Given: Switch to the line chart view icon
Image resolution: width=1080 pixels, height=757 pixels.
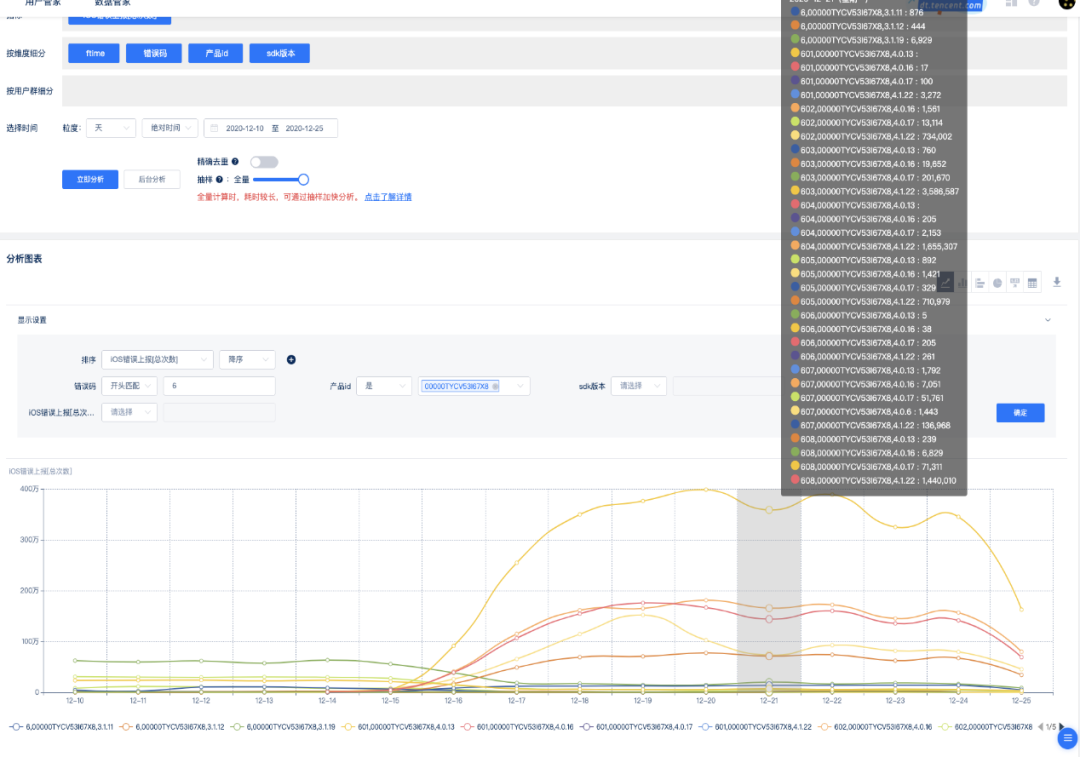Looking at the screenshot, I should tap(945, 282).
